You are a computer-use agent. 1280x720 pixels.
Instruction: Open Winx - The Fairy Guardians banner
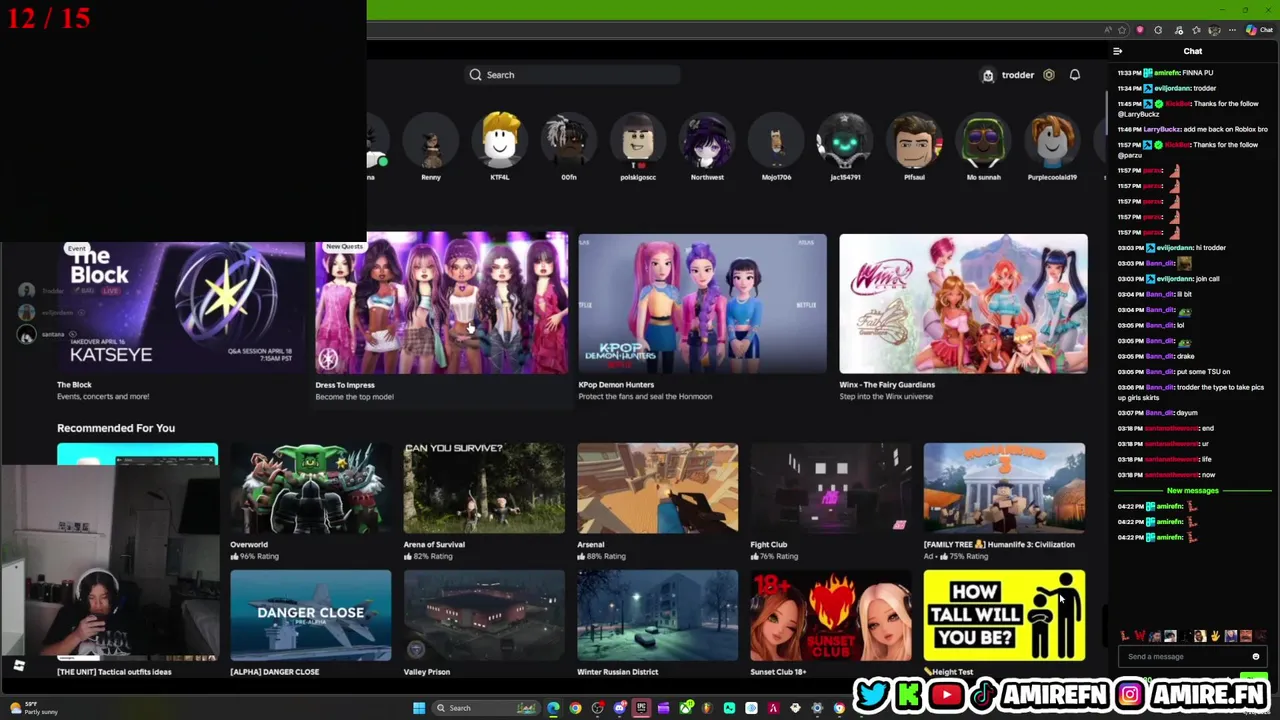click(x=963, y=304)
